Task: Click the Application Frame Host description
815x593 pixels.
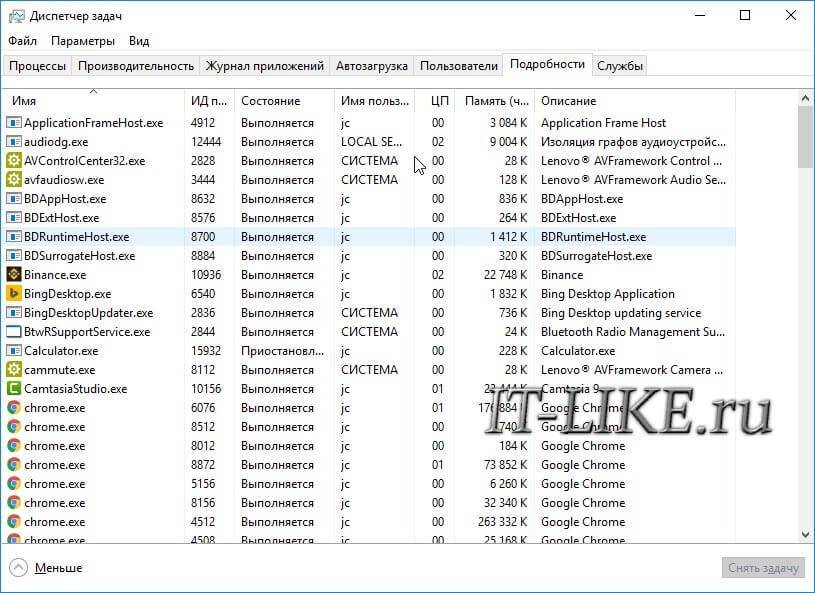Action: [603, 123]
